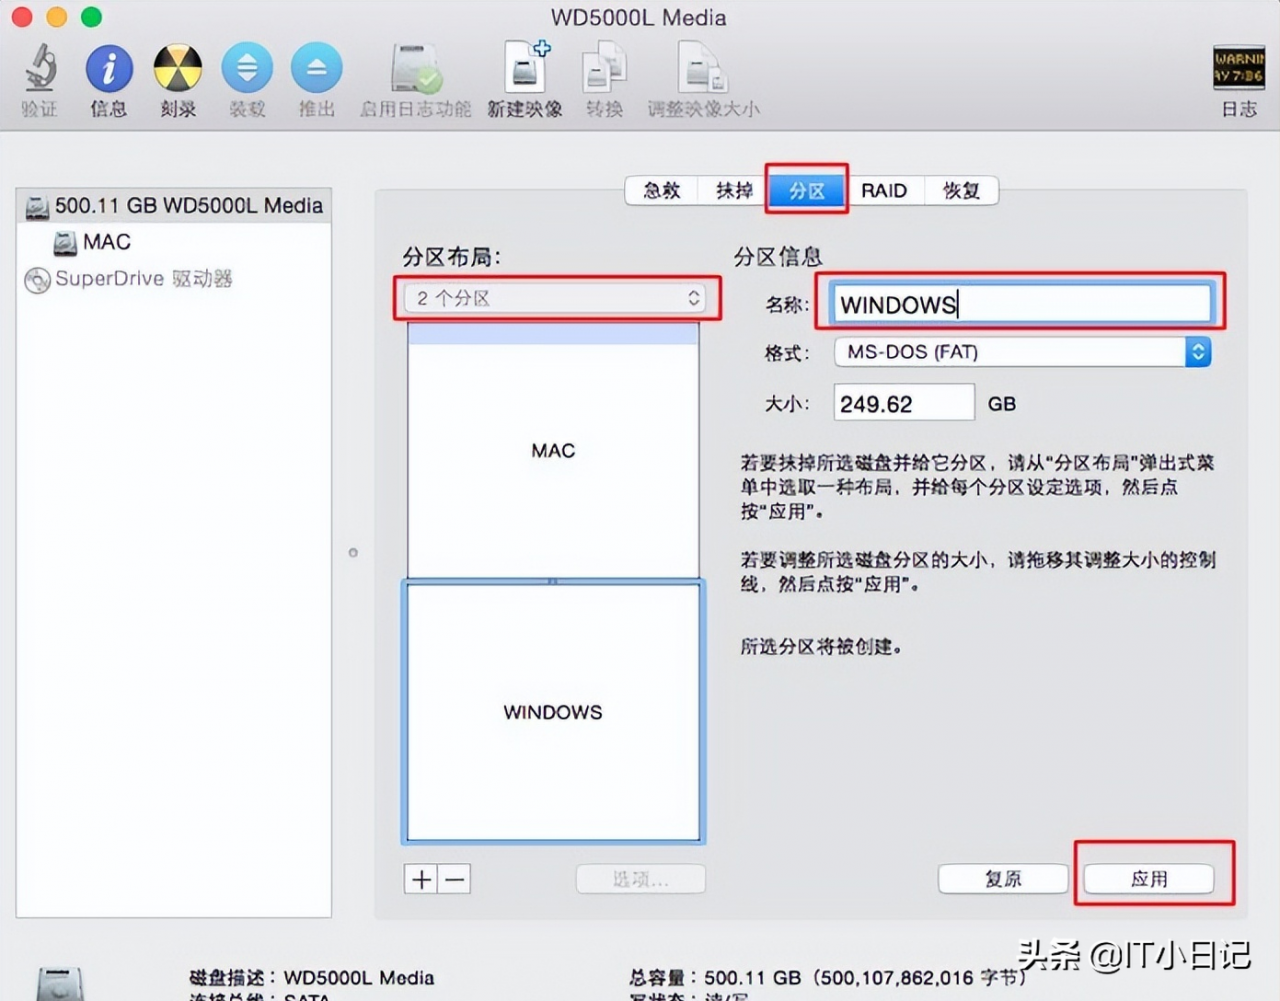Click the partition size field showing 249.62
The width and height of the screenshot is (1280, 1001).
click(x=903, y=403)
